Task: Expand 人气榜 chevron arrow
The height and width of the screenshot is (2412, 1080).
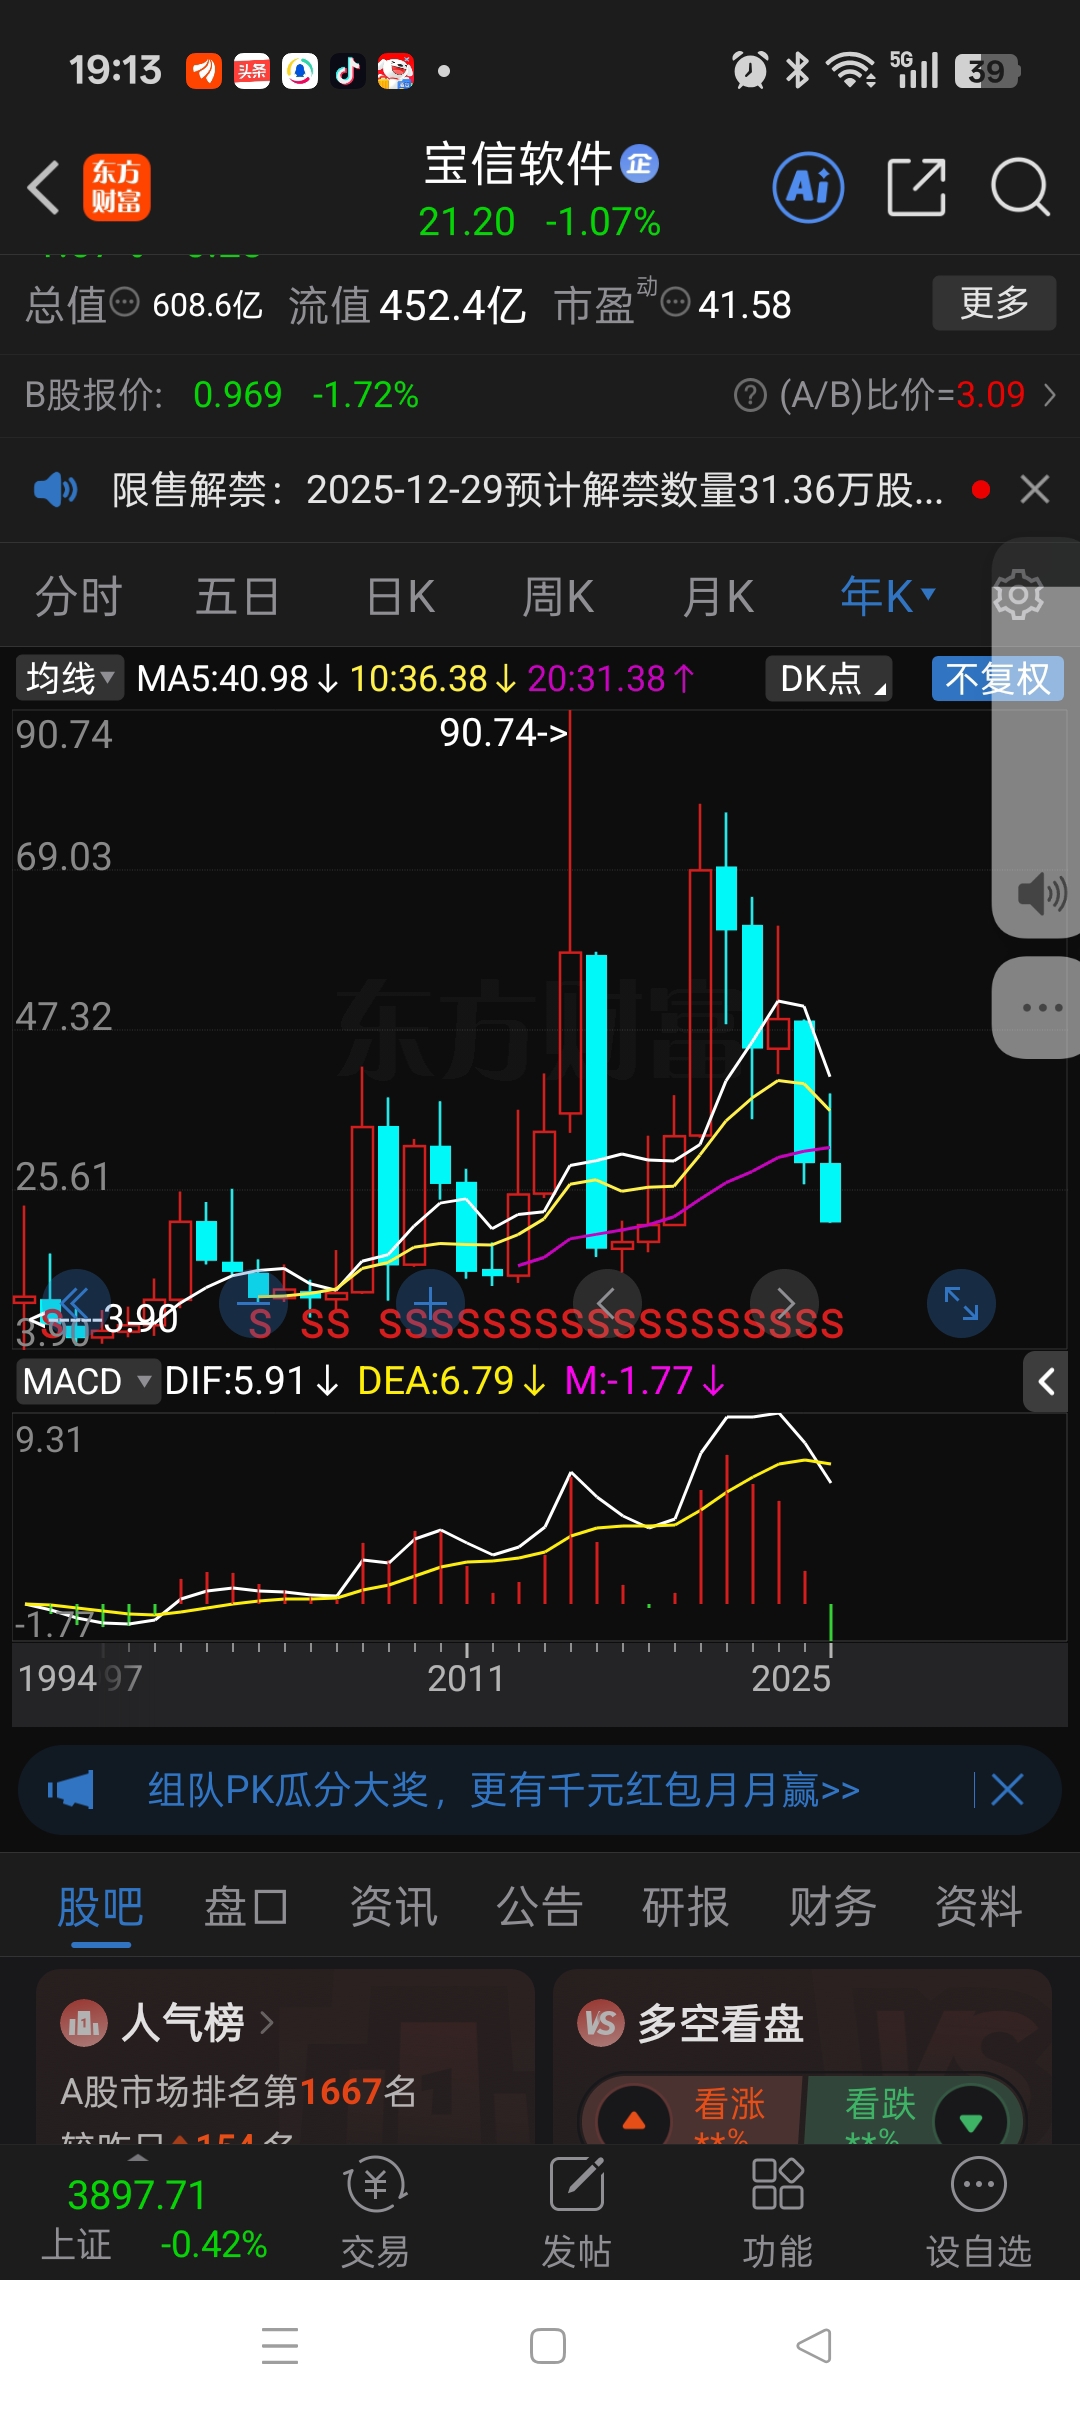Action: (x=266, y=2023)
